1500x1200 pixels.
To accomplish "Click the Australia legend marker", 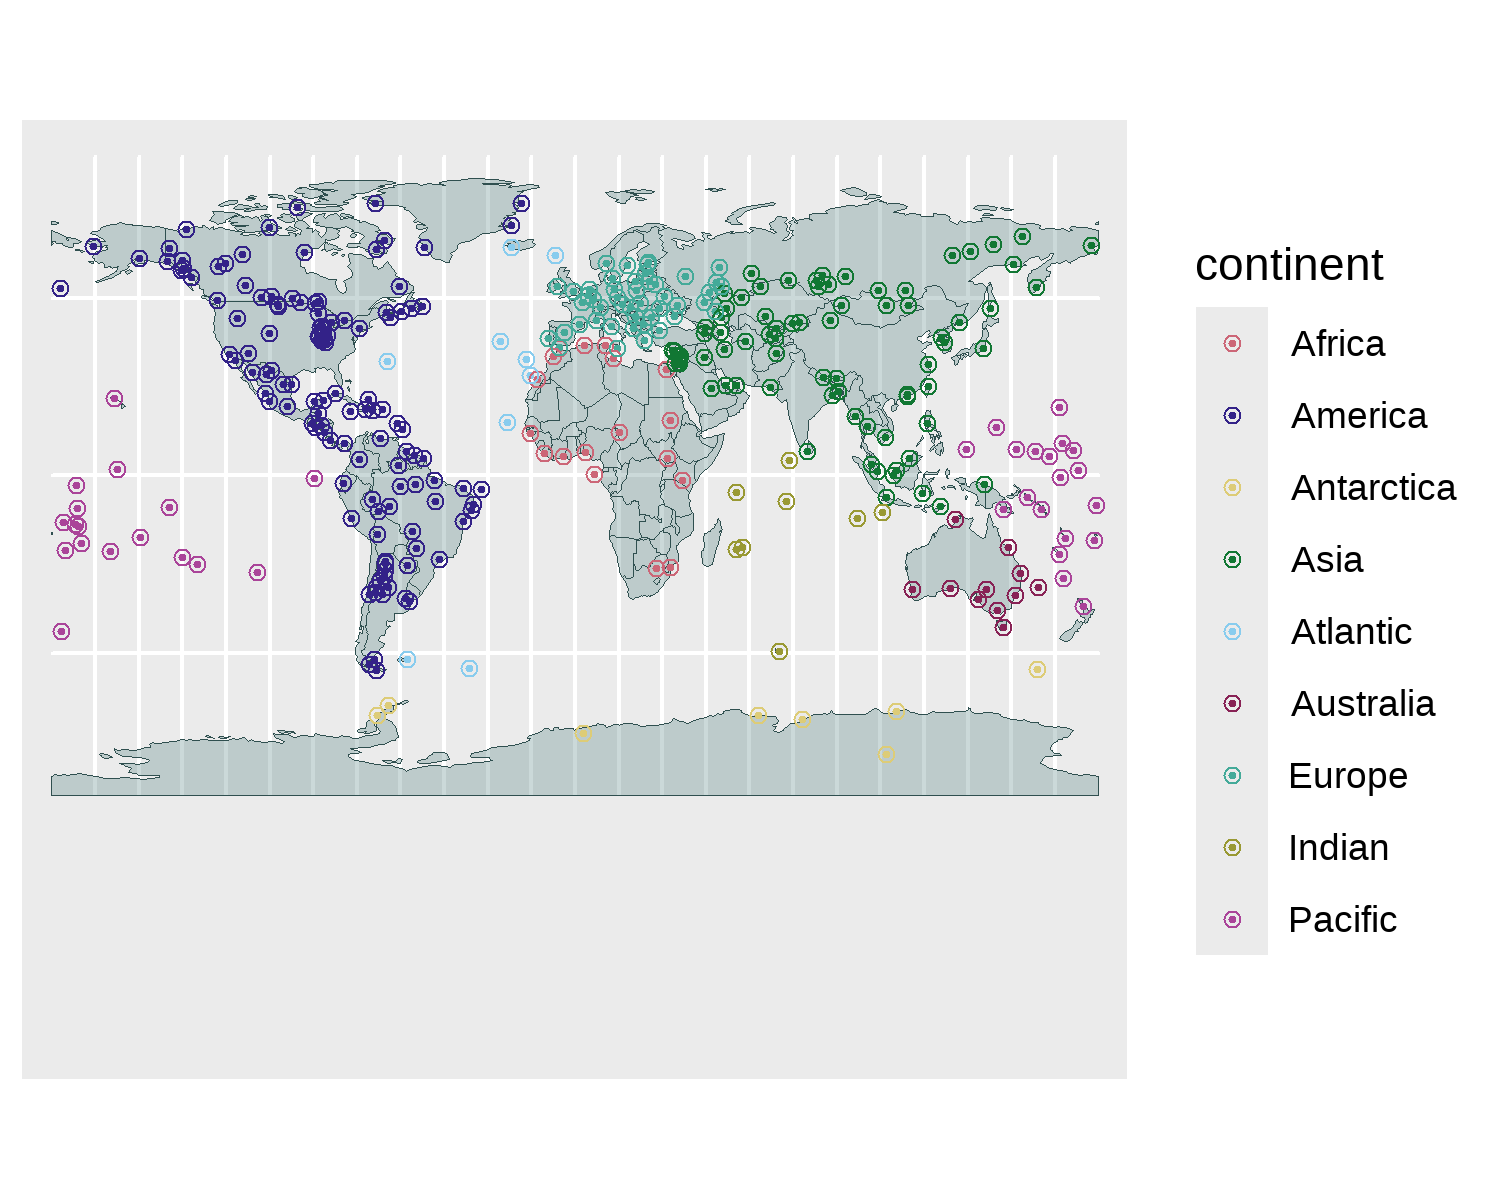I will click(1232, 704).
